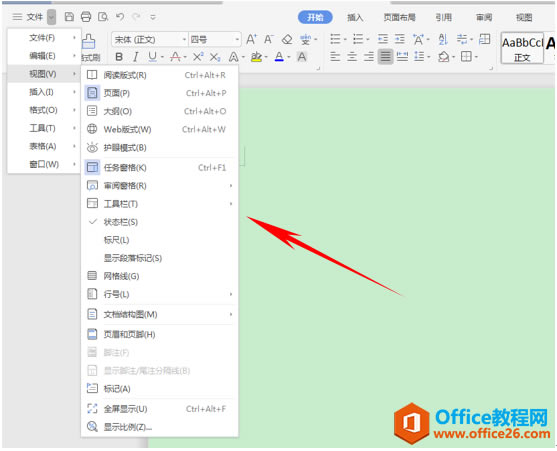Click the clear formatting eraser icon
The height and width of the screenshot is (451, 557).
pos(287,39)
